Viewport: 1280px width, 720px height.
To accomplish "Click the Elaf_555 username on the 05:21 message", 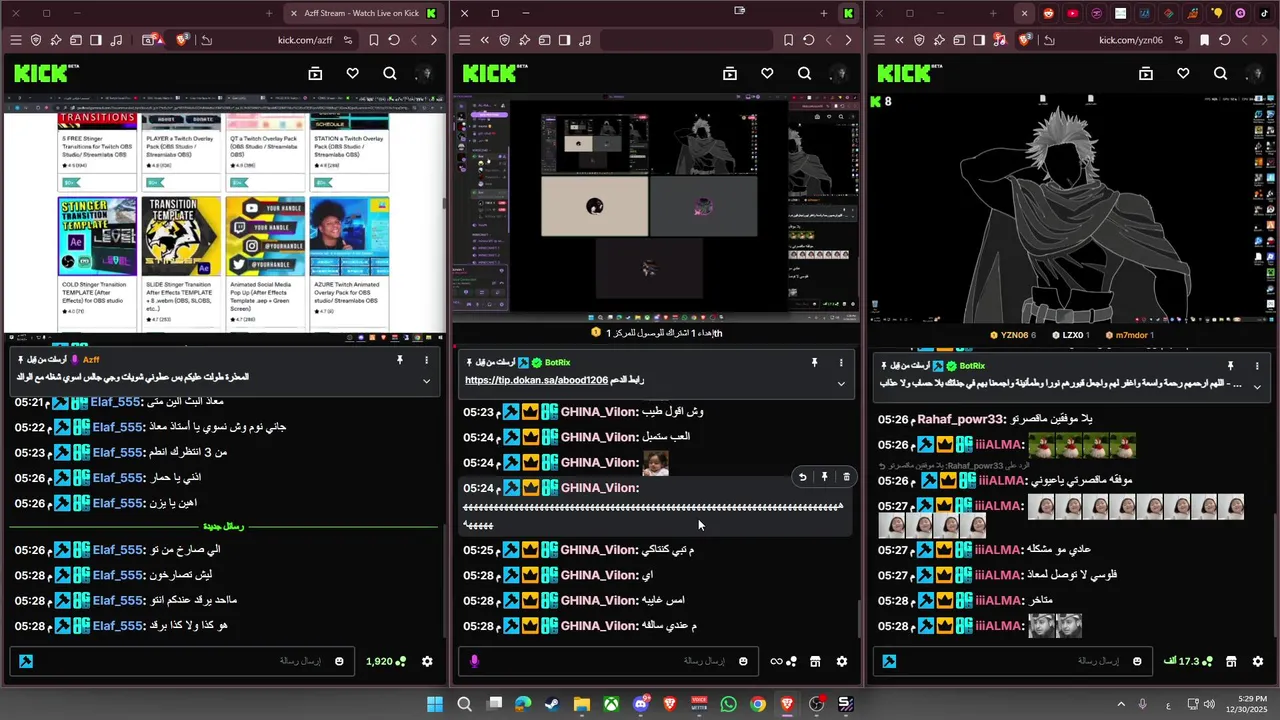I will 117,402.
